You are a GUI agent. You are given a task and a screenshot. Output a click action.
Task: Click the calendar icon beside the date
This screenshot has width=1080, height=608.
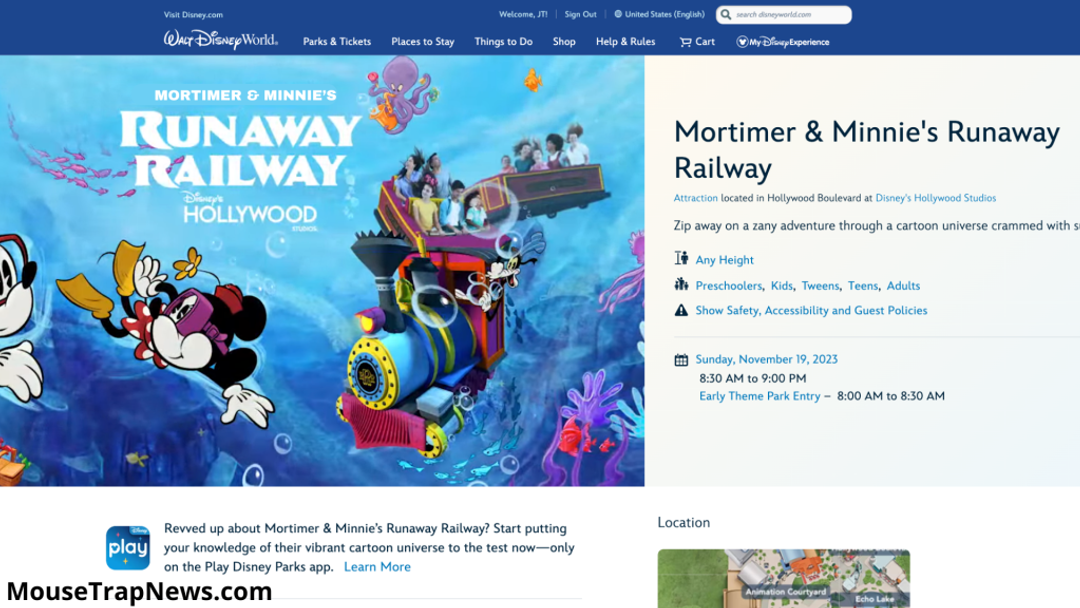pos(681,359)
